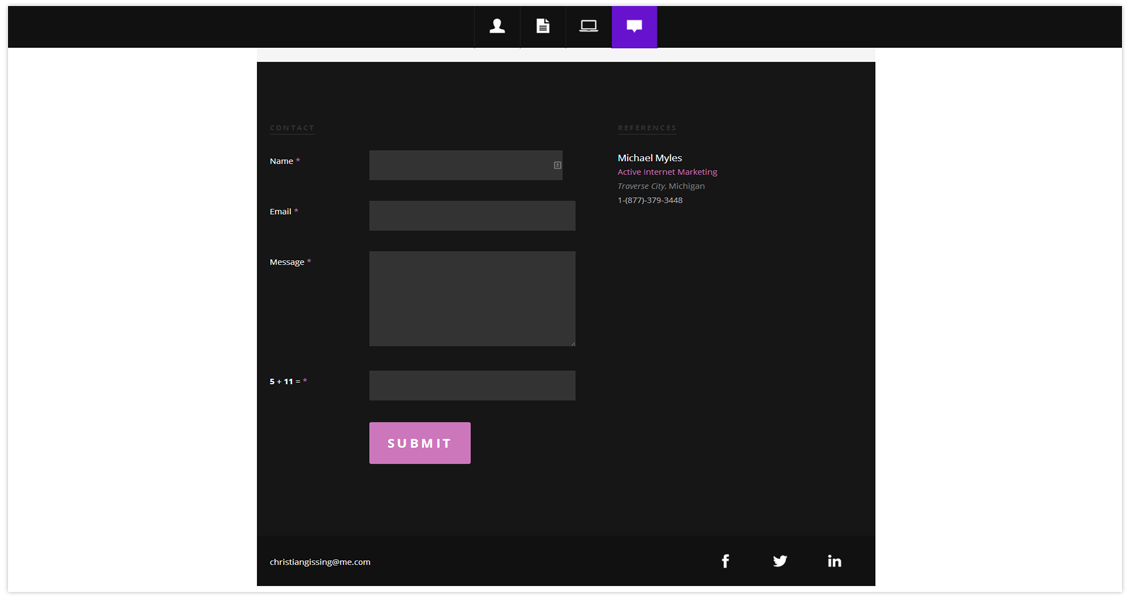Image resolution: width=1130 pixels, height=600 pixels.
Task: Open the profile person icon section
Action: coord(497,27)
